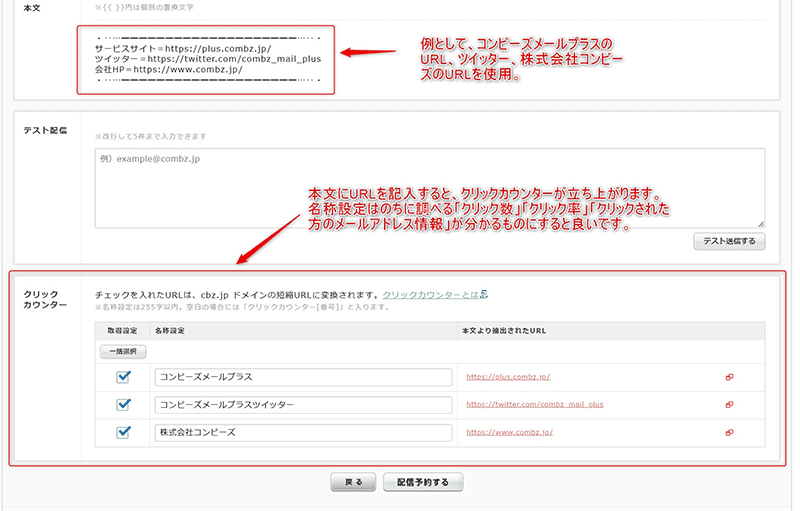Click the 戻る button

coord(353,482)
